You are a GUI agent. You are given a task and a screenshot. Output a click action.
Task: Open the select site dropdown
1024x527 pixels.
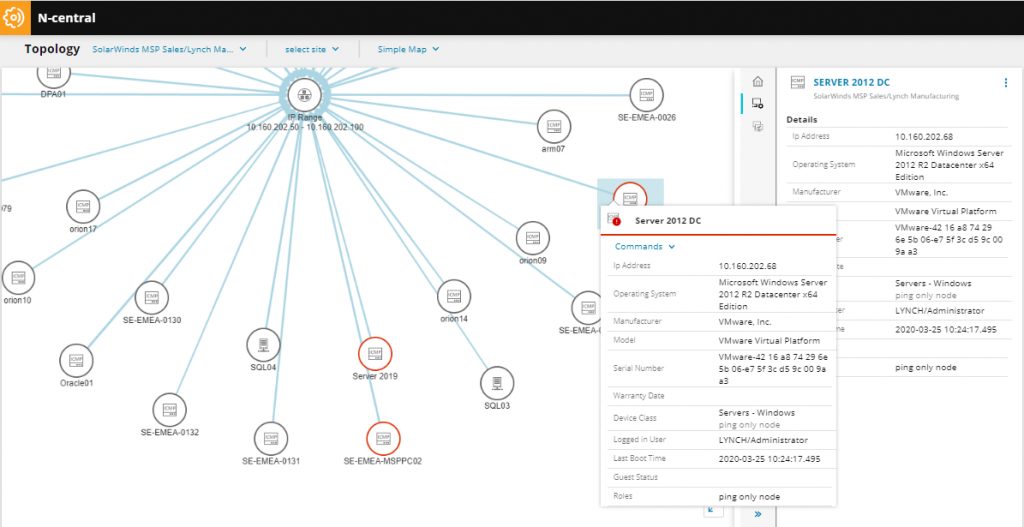click(x=312, y=49)
